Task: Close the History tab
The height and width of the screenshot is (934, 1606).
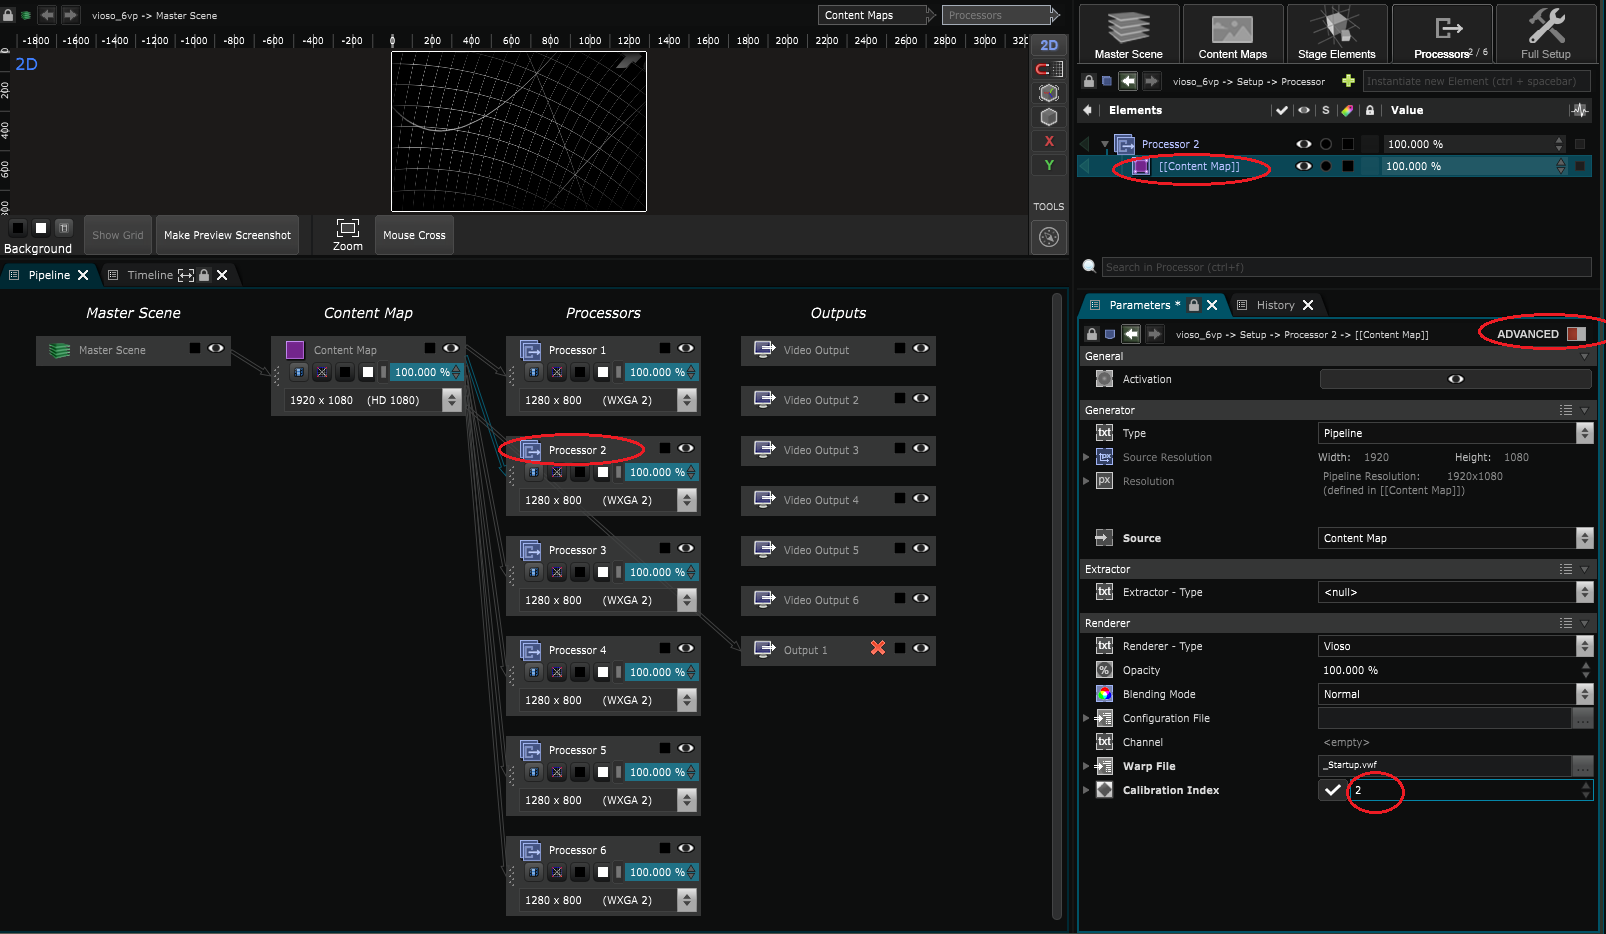Action: (x=1308, y=305)
